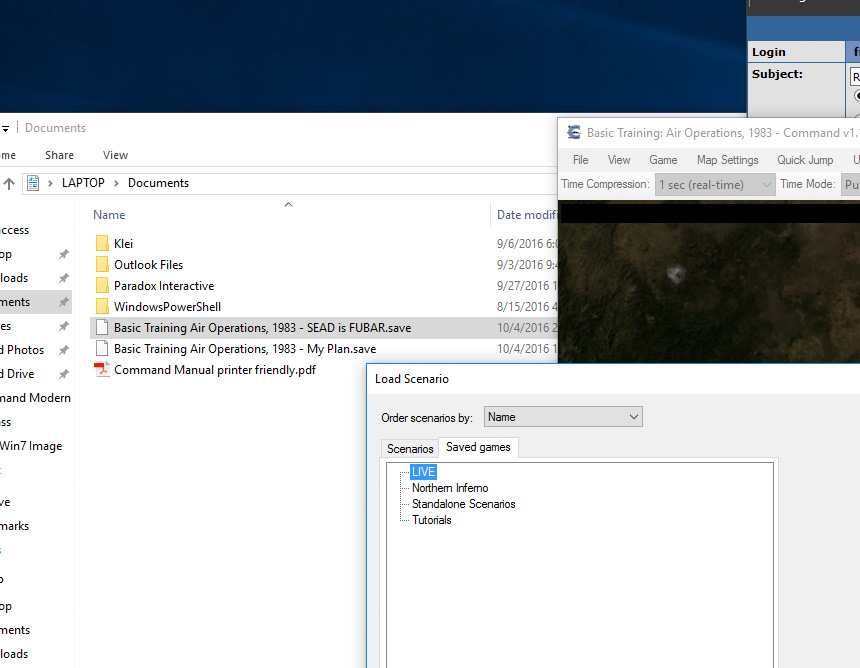The height and width of the screenshot is (668, 860).
Task: Switch to the Scenarios tab
Action: (410, 449)
